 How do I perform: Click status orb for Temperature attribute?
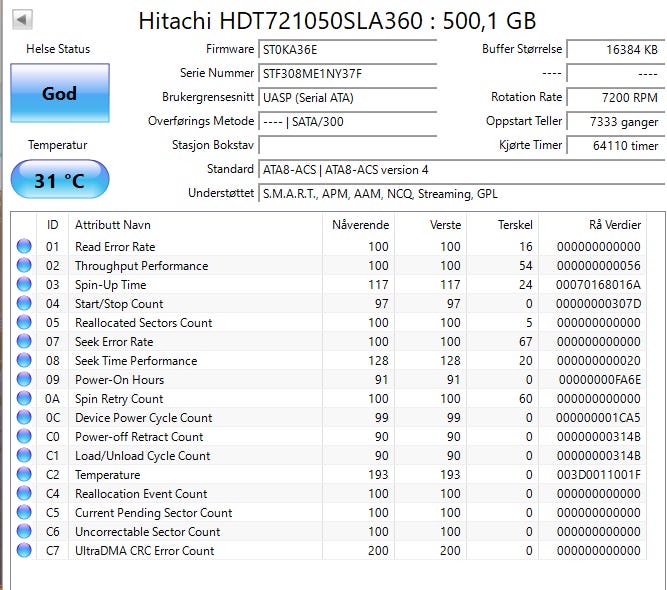tap(24, 474)
